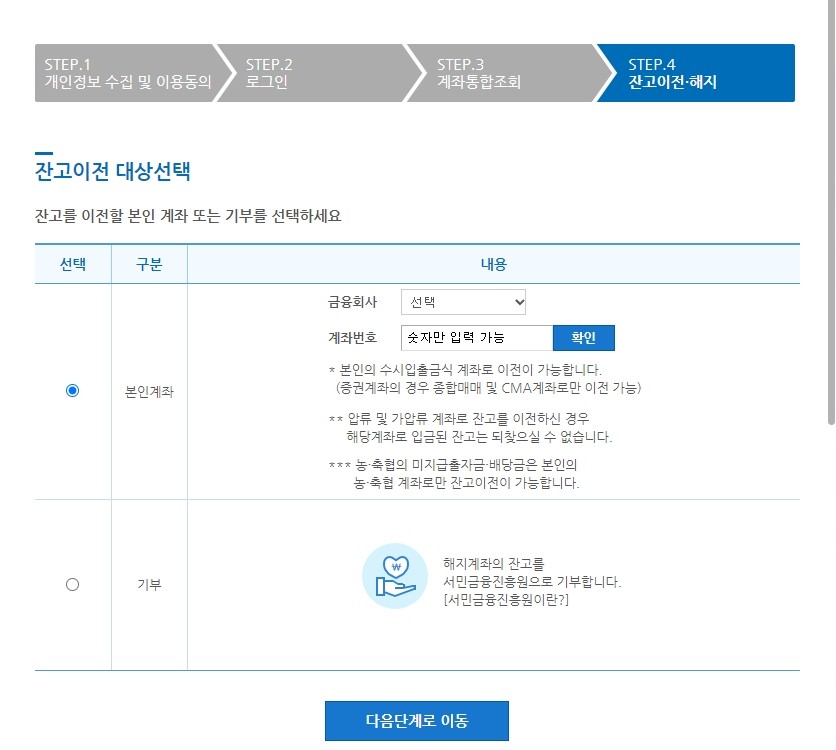
Task: Click the 농·축협의 미지급출자금 note
Action: click(453, 465)
